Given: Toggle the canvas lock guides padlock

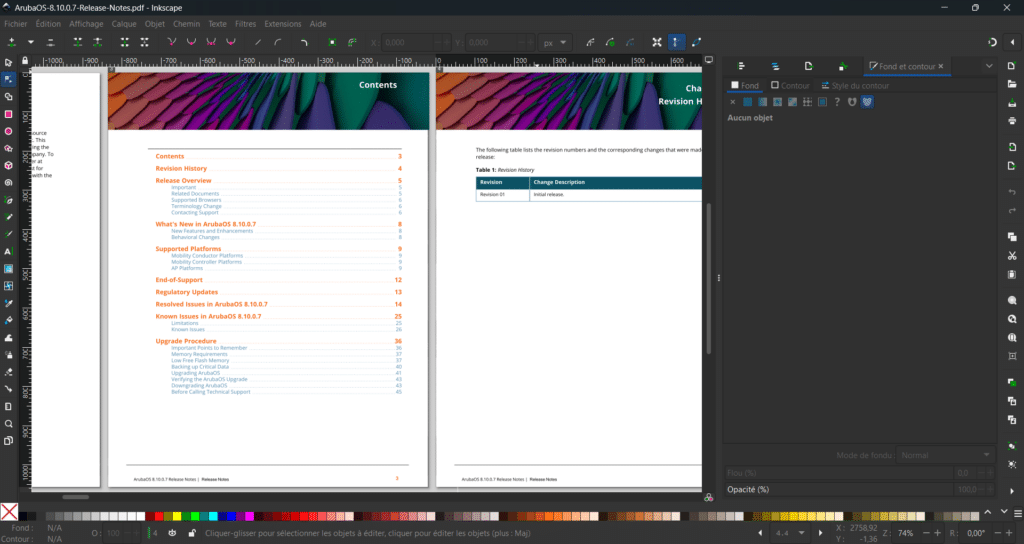Looking at the screenshot, I should 25,61.
